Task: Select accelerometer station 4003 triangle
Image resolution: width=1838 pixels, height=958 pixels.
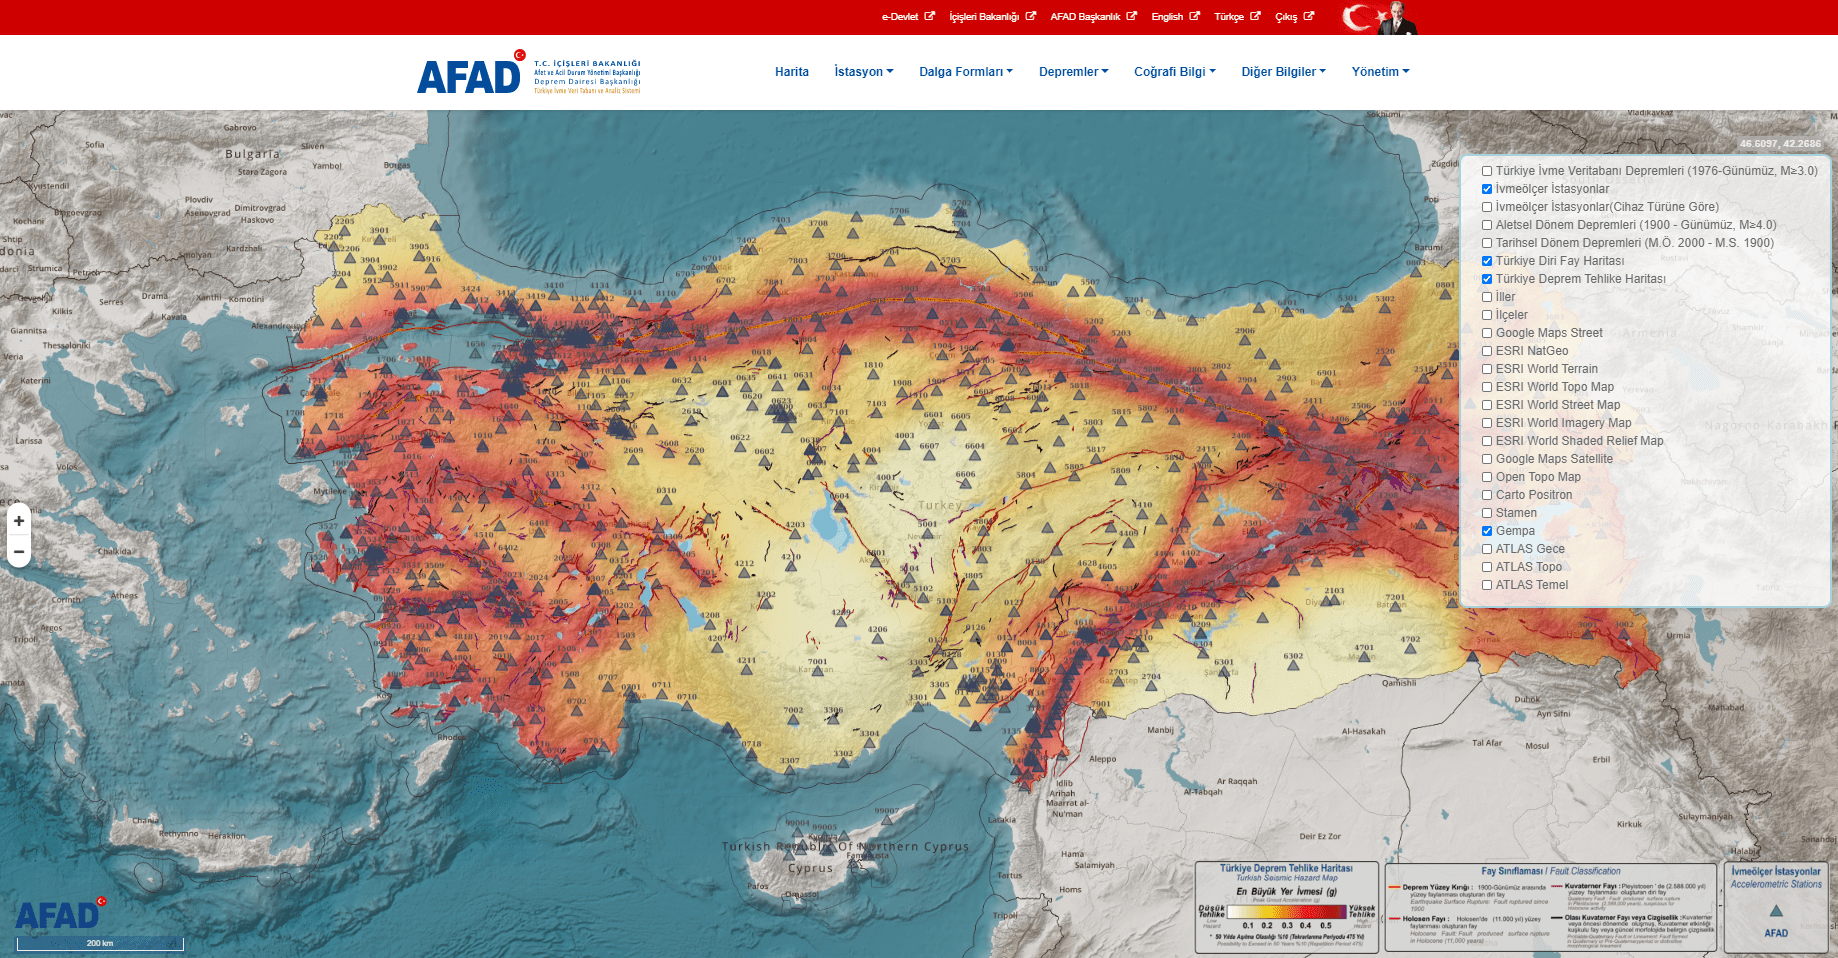Action: [904, 446]
